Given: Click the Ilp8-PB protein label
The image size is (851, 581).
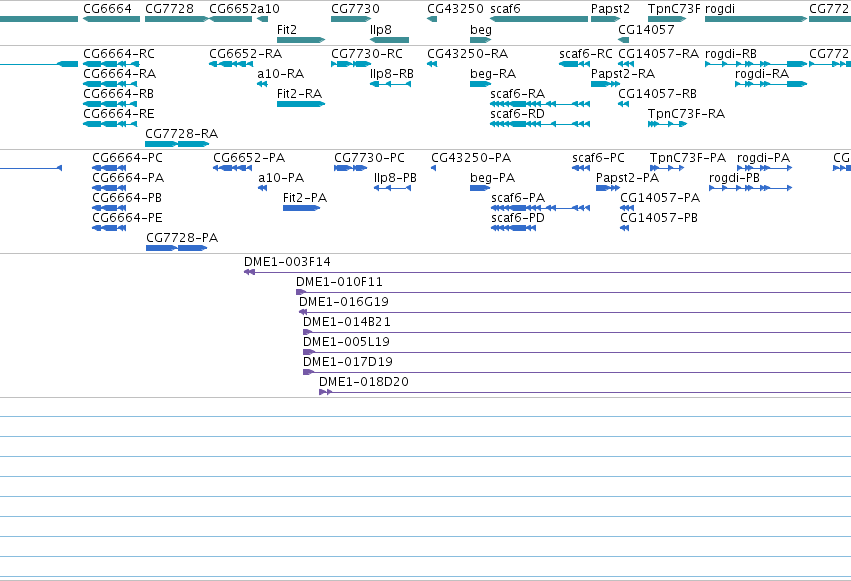Looking at the screenshot, I should (395, 177).
